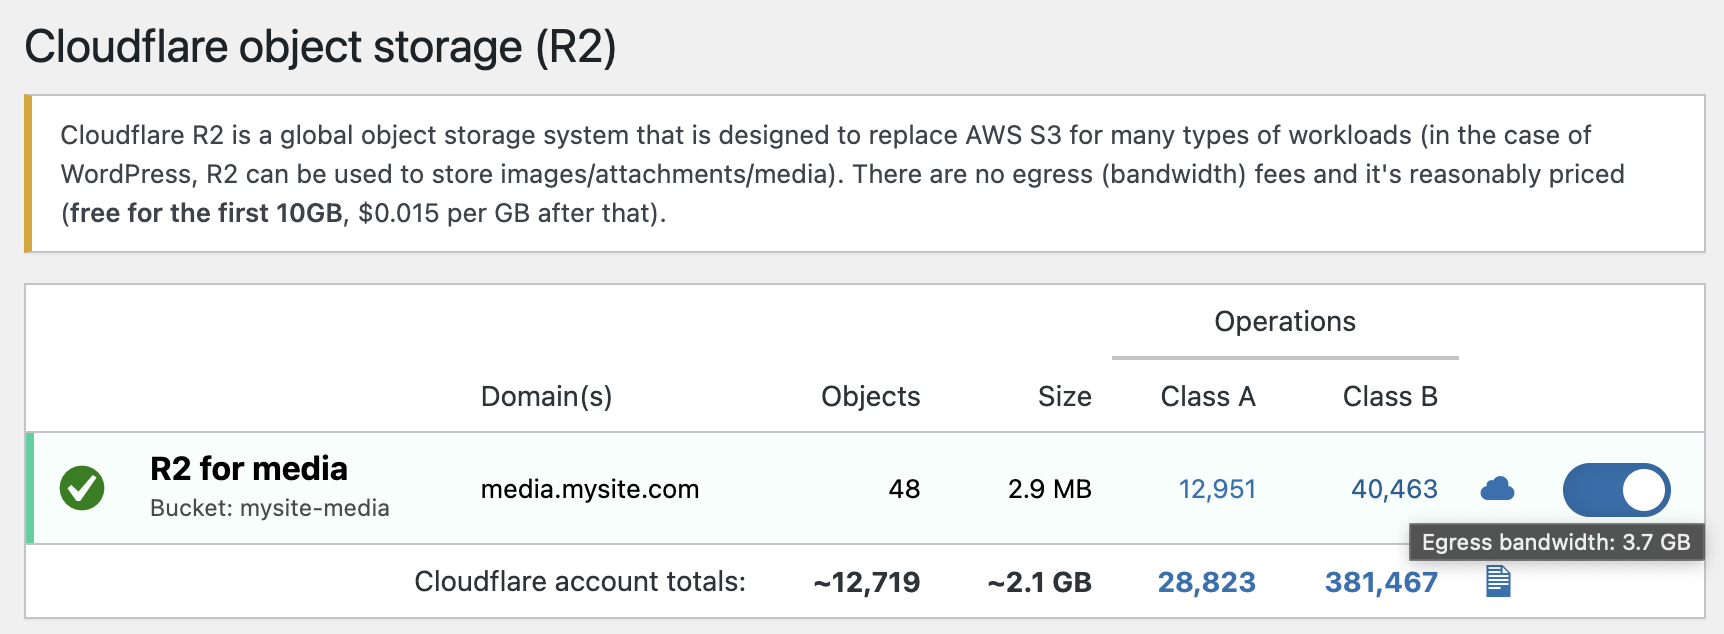Click the green checkmark status icon
Screen dimensions: 1724x634
click(82, 489)
